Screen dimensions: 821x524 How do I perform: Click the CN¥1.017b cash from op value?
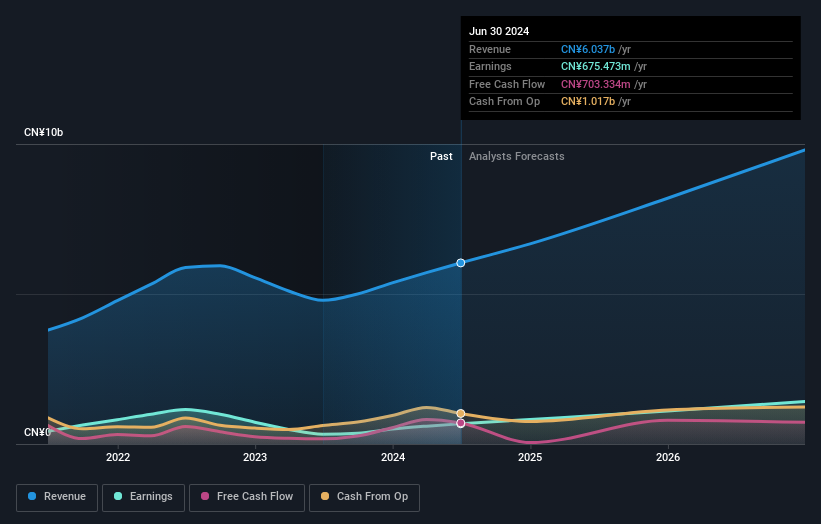[587, 102]
